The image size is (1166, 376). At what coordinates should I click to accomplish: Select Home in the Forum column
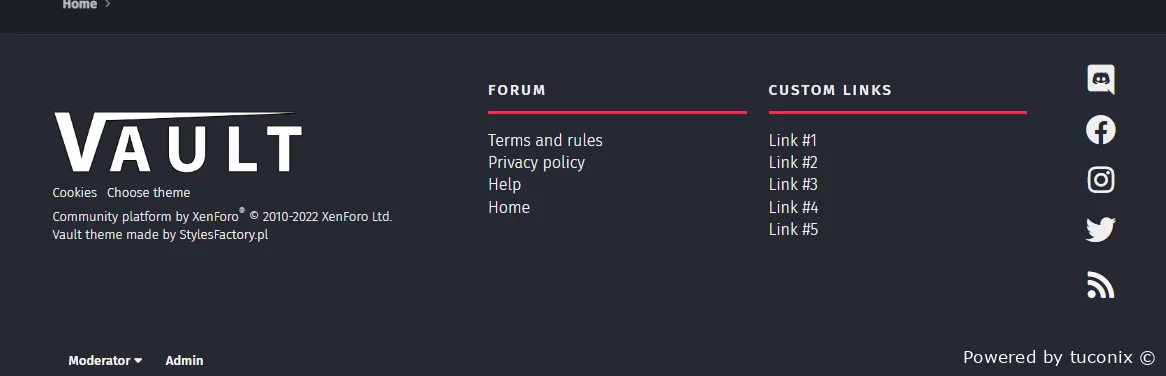pos(509,207)
